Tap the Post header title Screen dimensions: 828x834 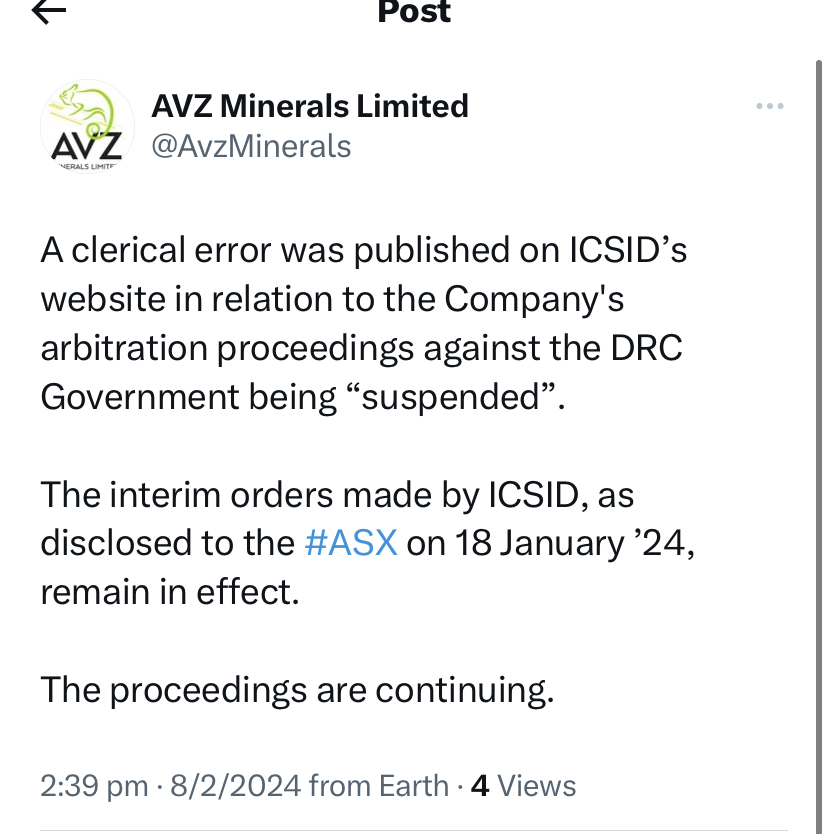point(414,12)
